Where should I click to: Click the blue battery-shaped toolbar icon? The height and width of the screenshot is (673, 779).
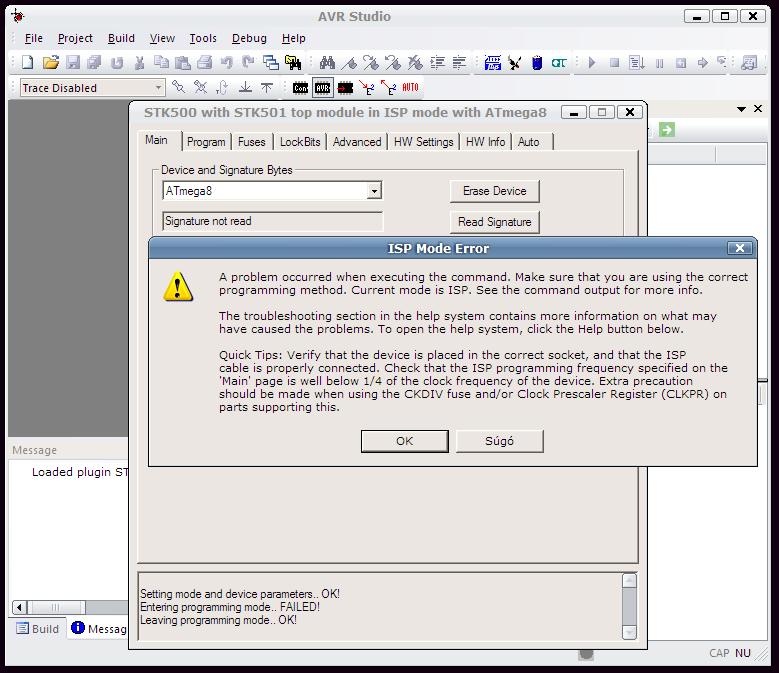pos(537,63)
